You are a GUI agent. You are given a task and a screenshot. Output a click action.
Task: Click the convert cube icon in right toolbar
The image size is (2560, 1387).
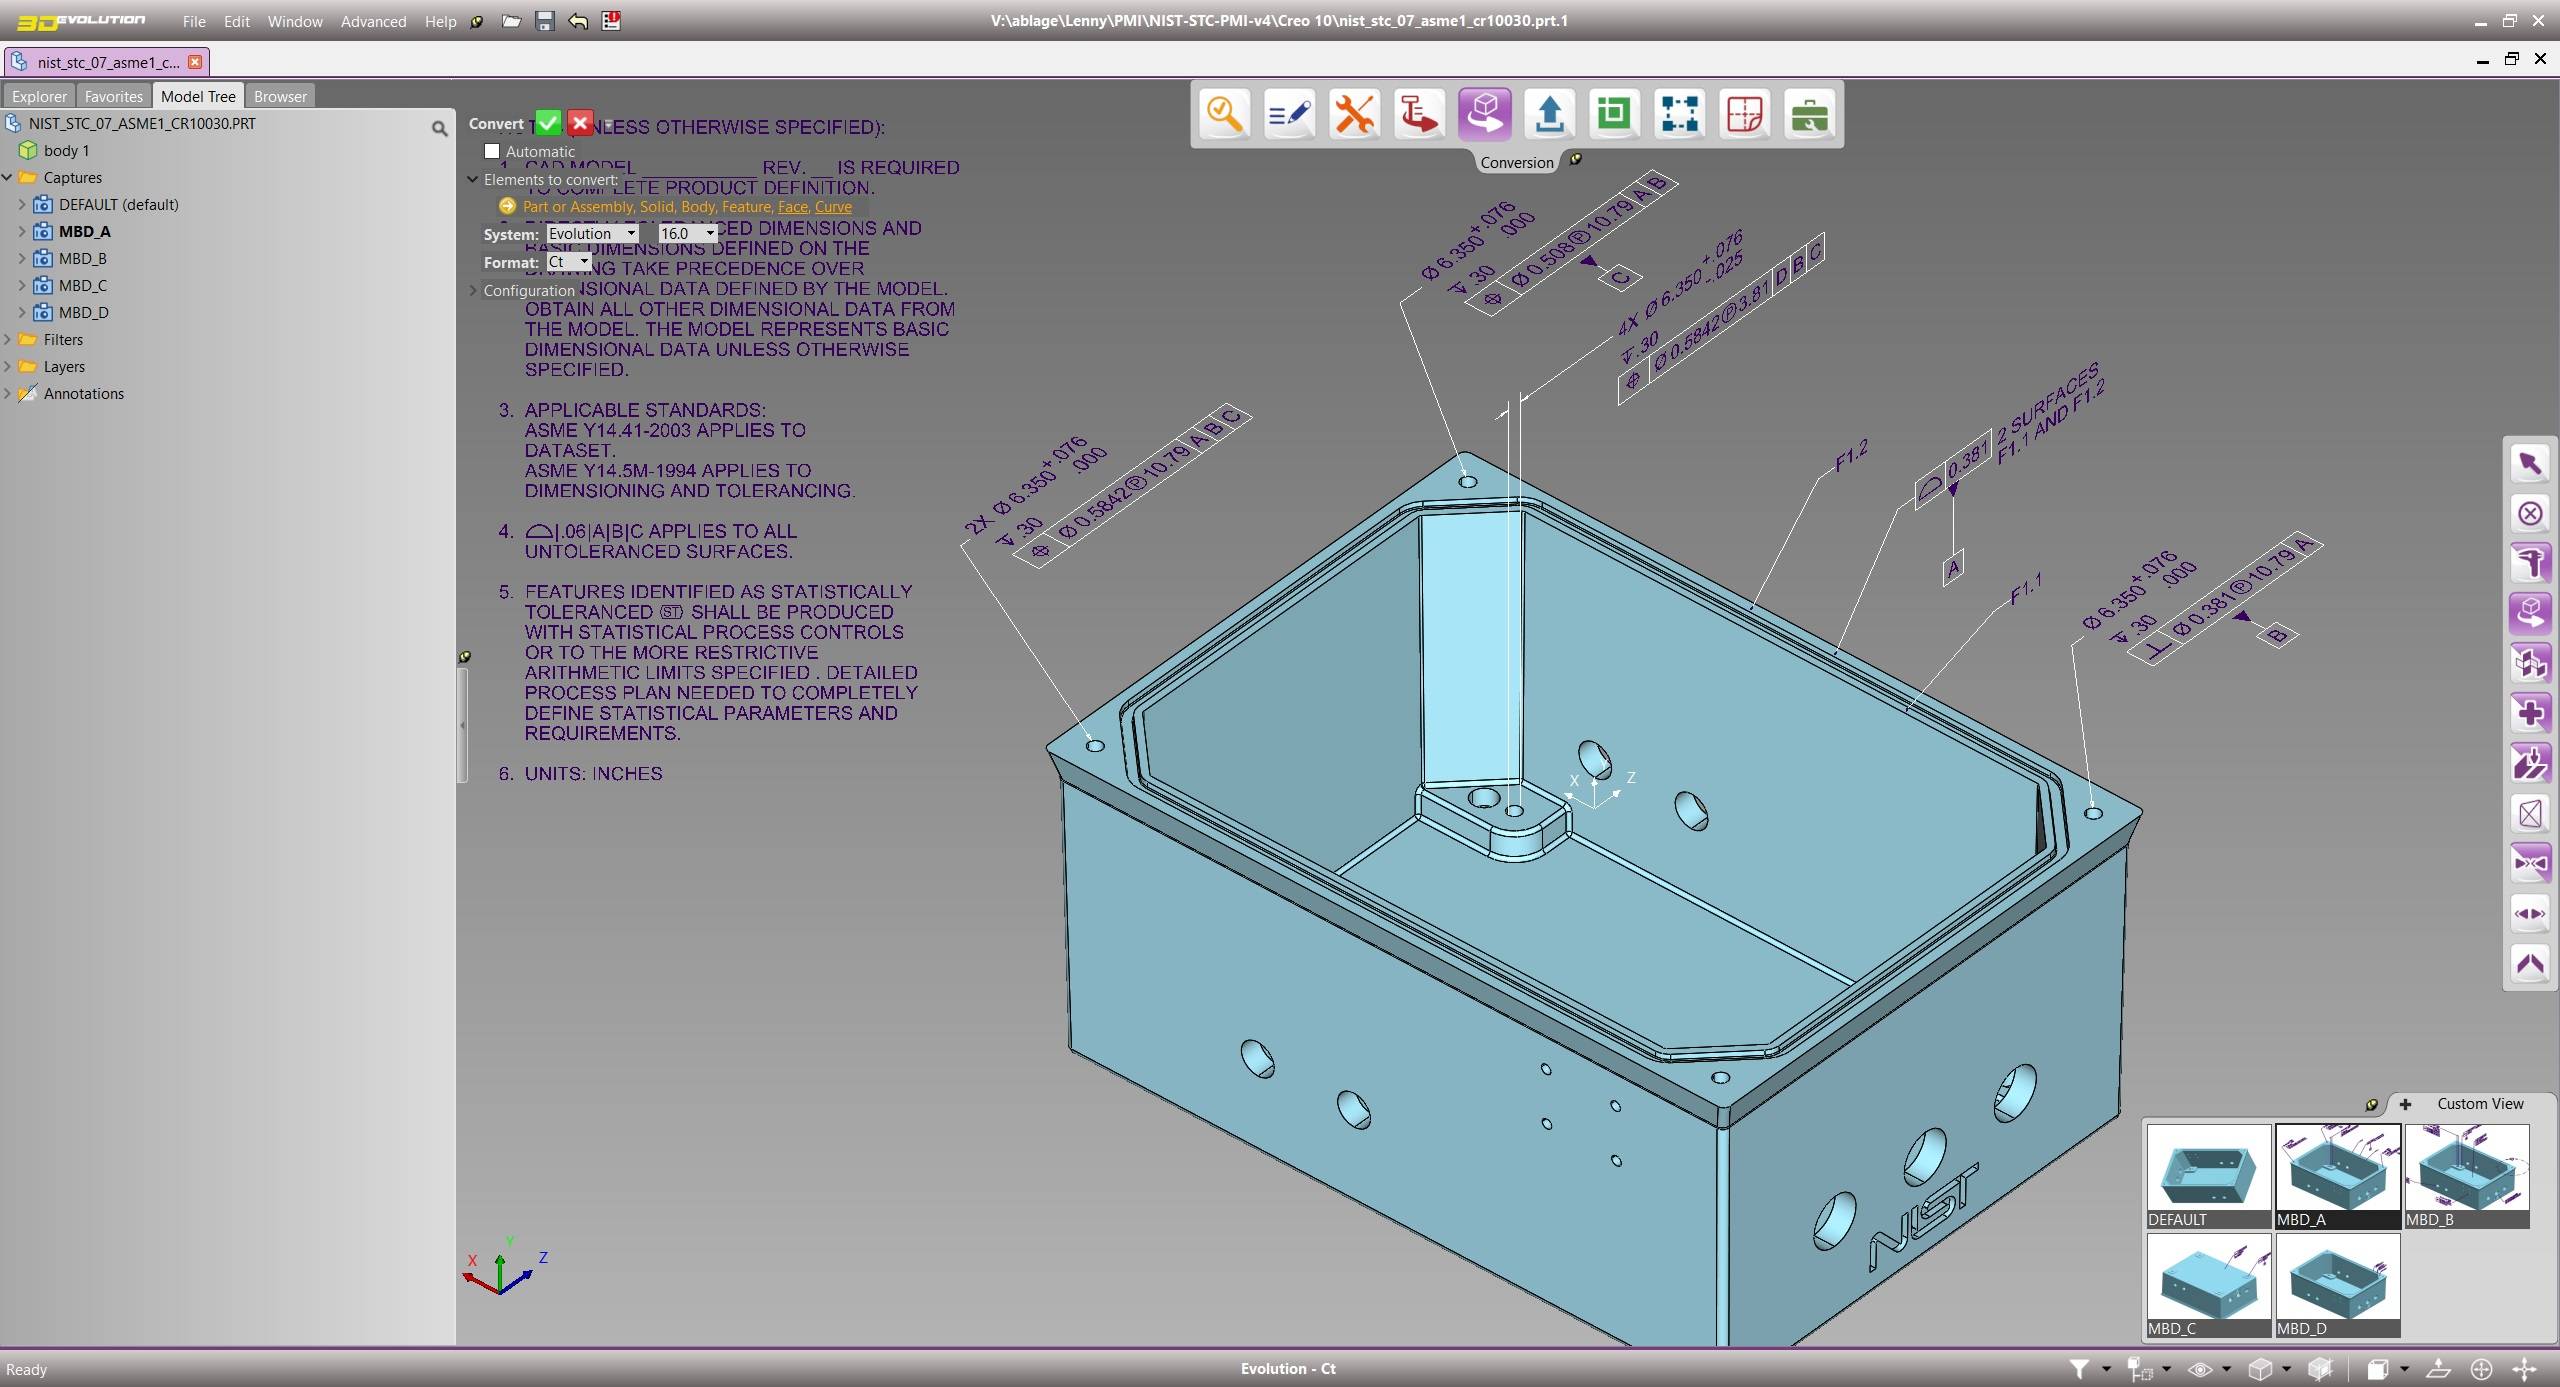[2530, 614]
